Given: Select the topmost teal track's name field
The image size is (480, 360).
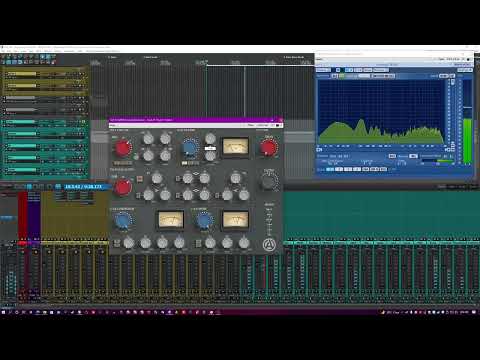Looking at the screenshot, I should [22, 122].
